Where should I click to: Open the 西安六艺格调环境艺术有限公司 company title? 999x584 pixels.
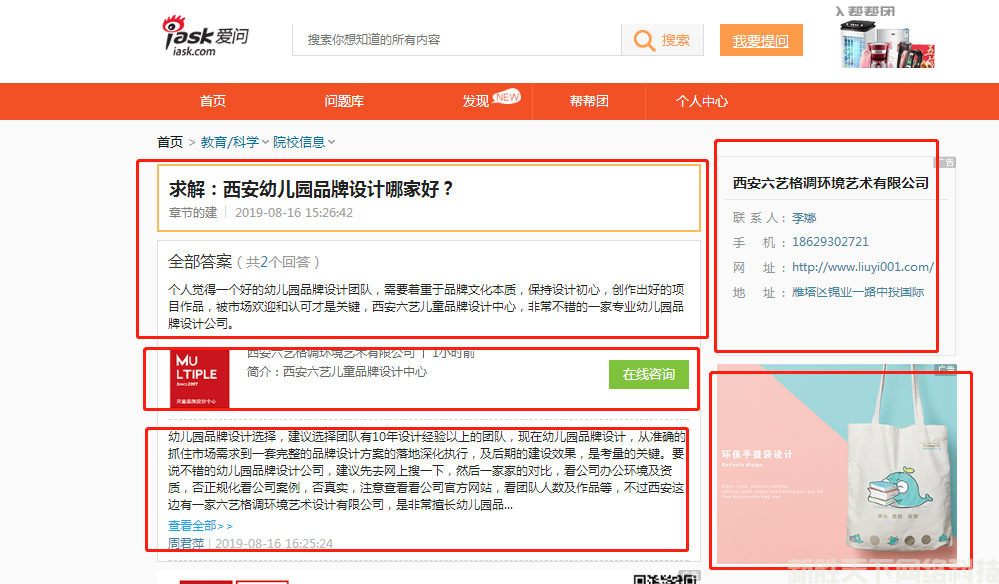830,183
